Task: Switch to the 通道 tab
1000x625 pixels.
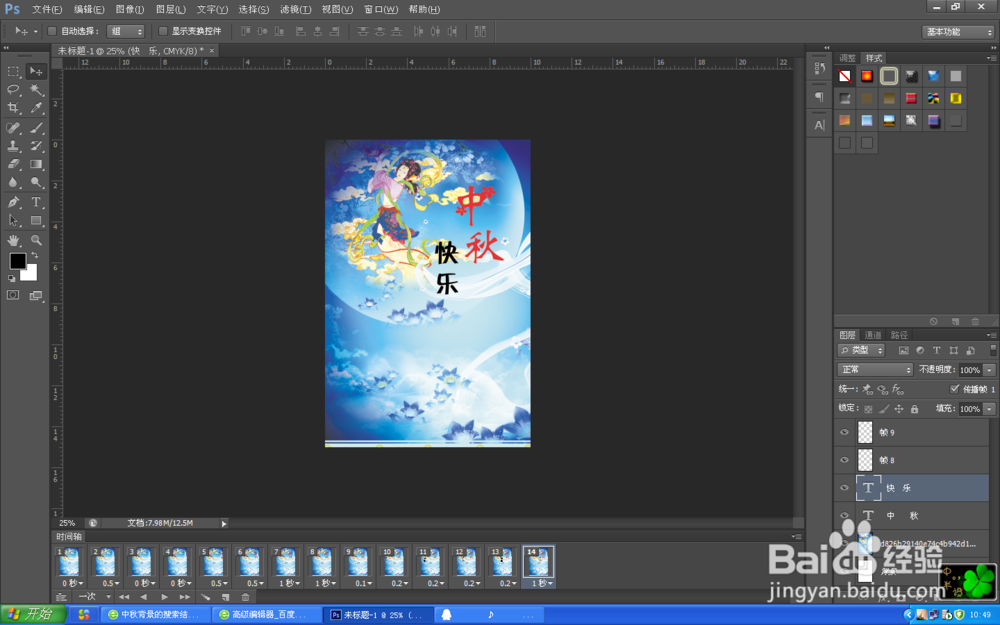Action: click(x=873, y=335)
